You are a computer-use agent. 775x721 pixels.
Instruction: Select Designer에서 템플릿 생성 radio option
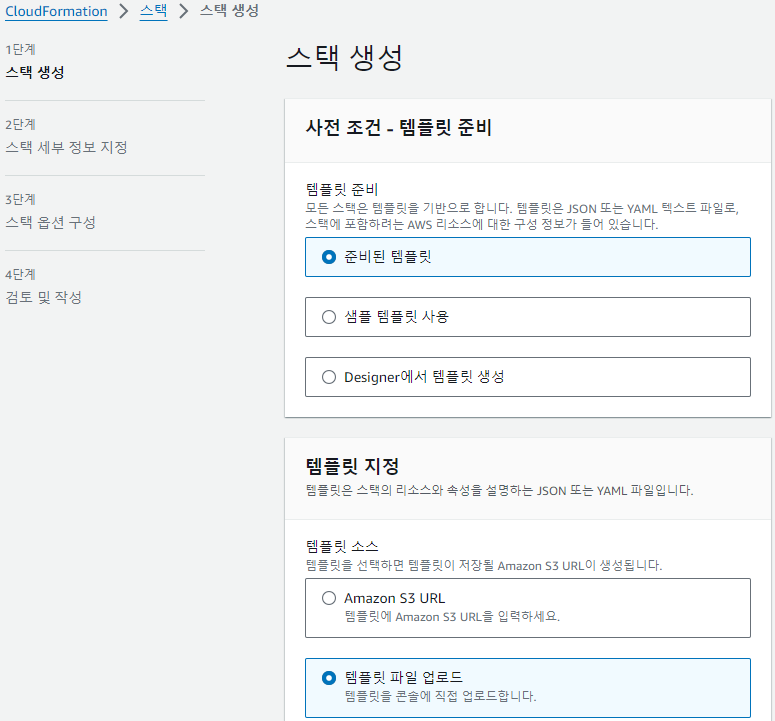(x=527, y=377)
